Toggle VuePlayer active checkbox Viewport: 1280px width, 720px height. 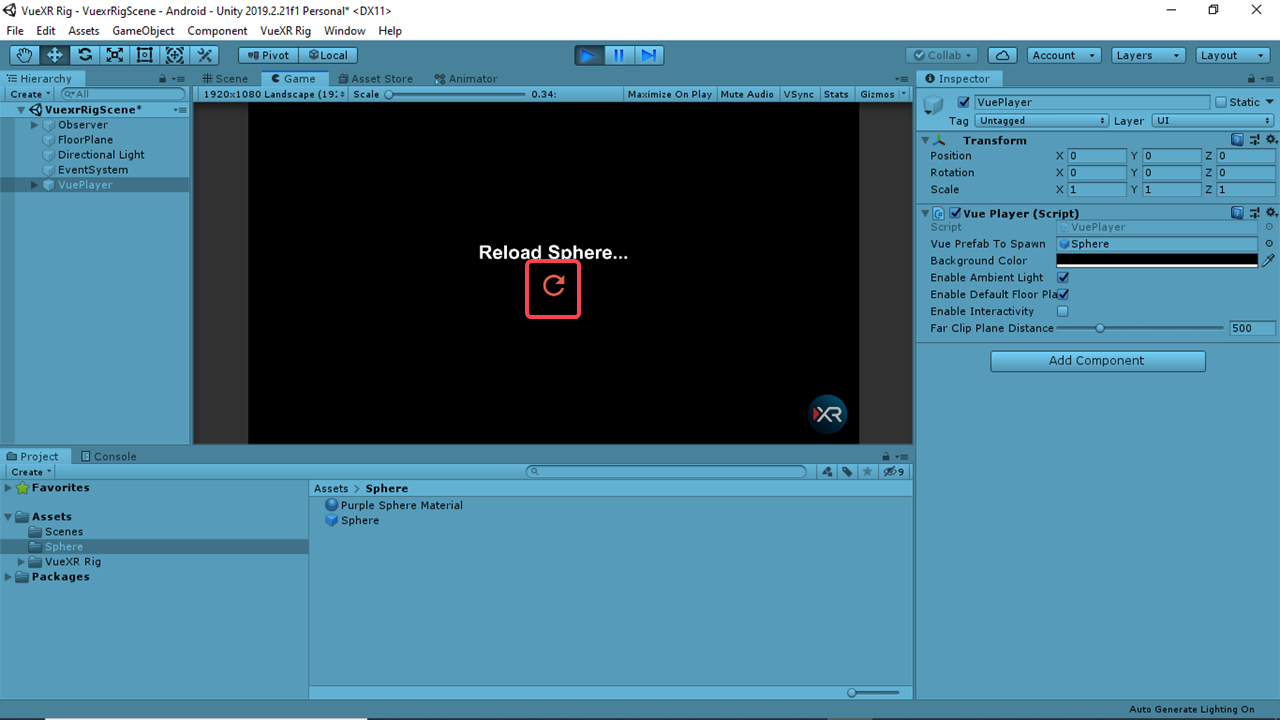[964, 102]
